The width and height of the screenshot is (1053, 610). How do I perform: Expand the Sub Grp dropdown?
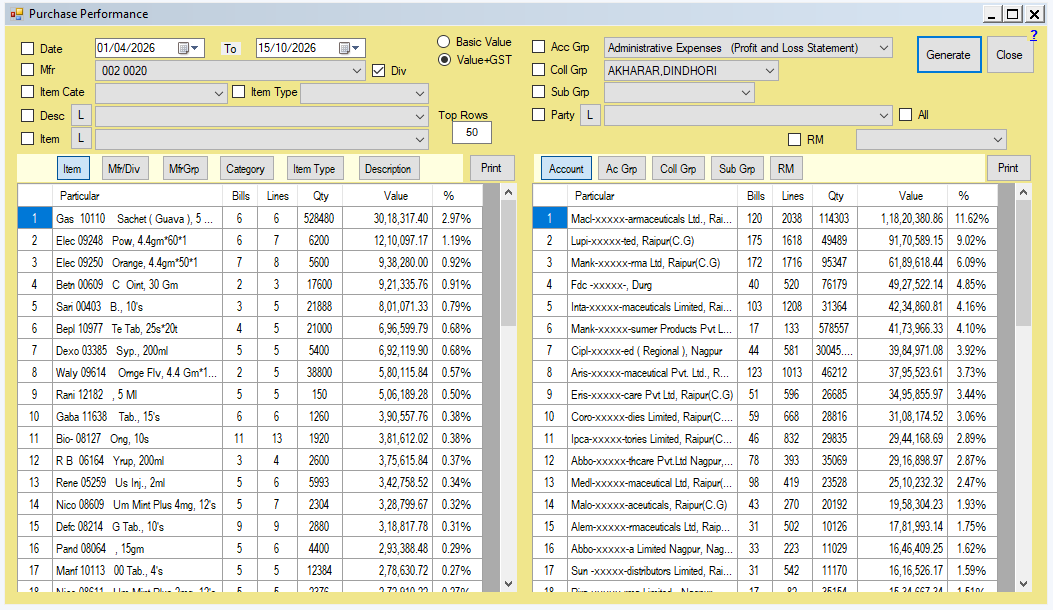(679, 93)
